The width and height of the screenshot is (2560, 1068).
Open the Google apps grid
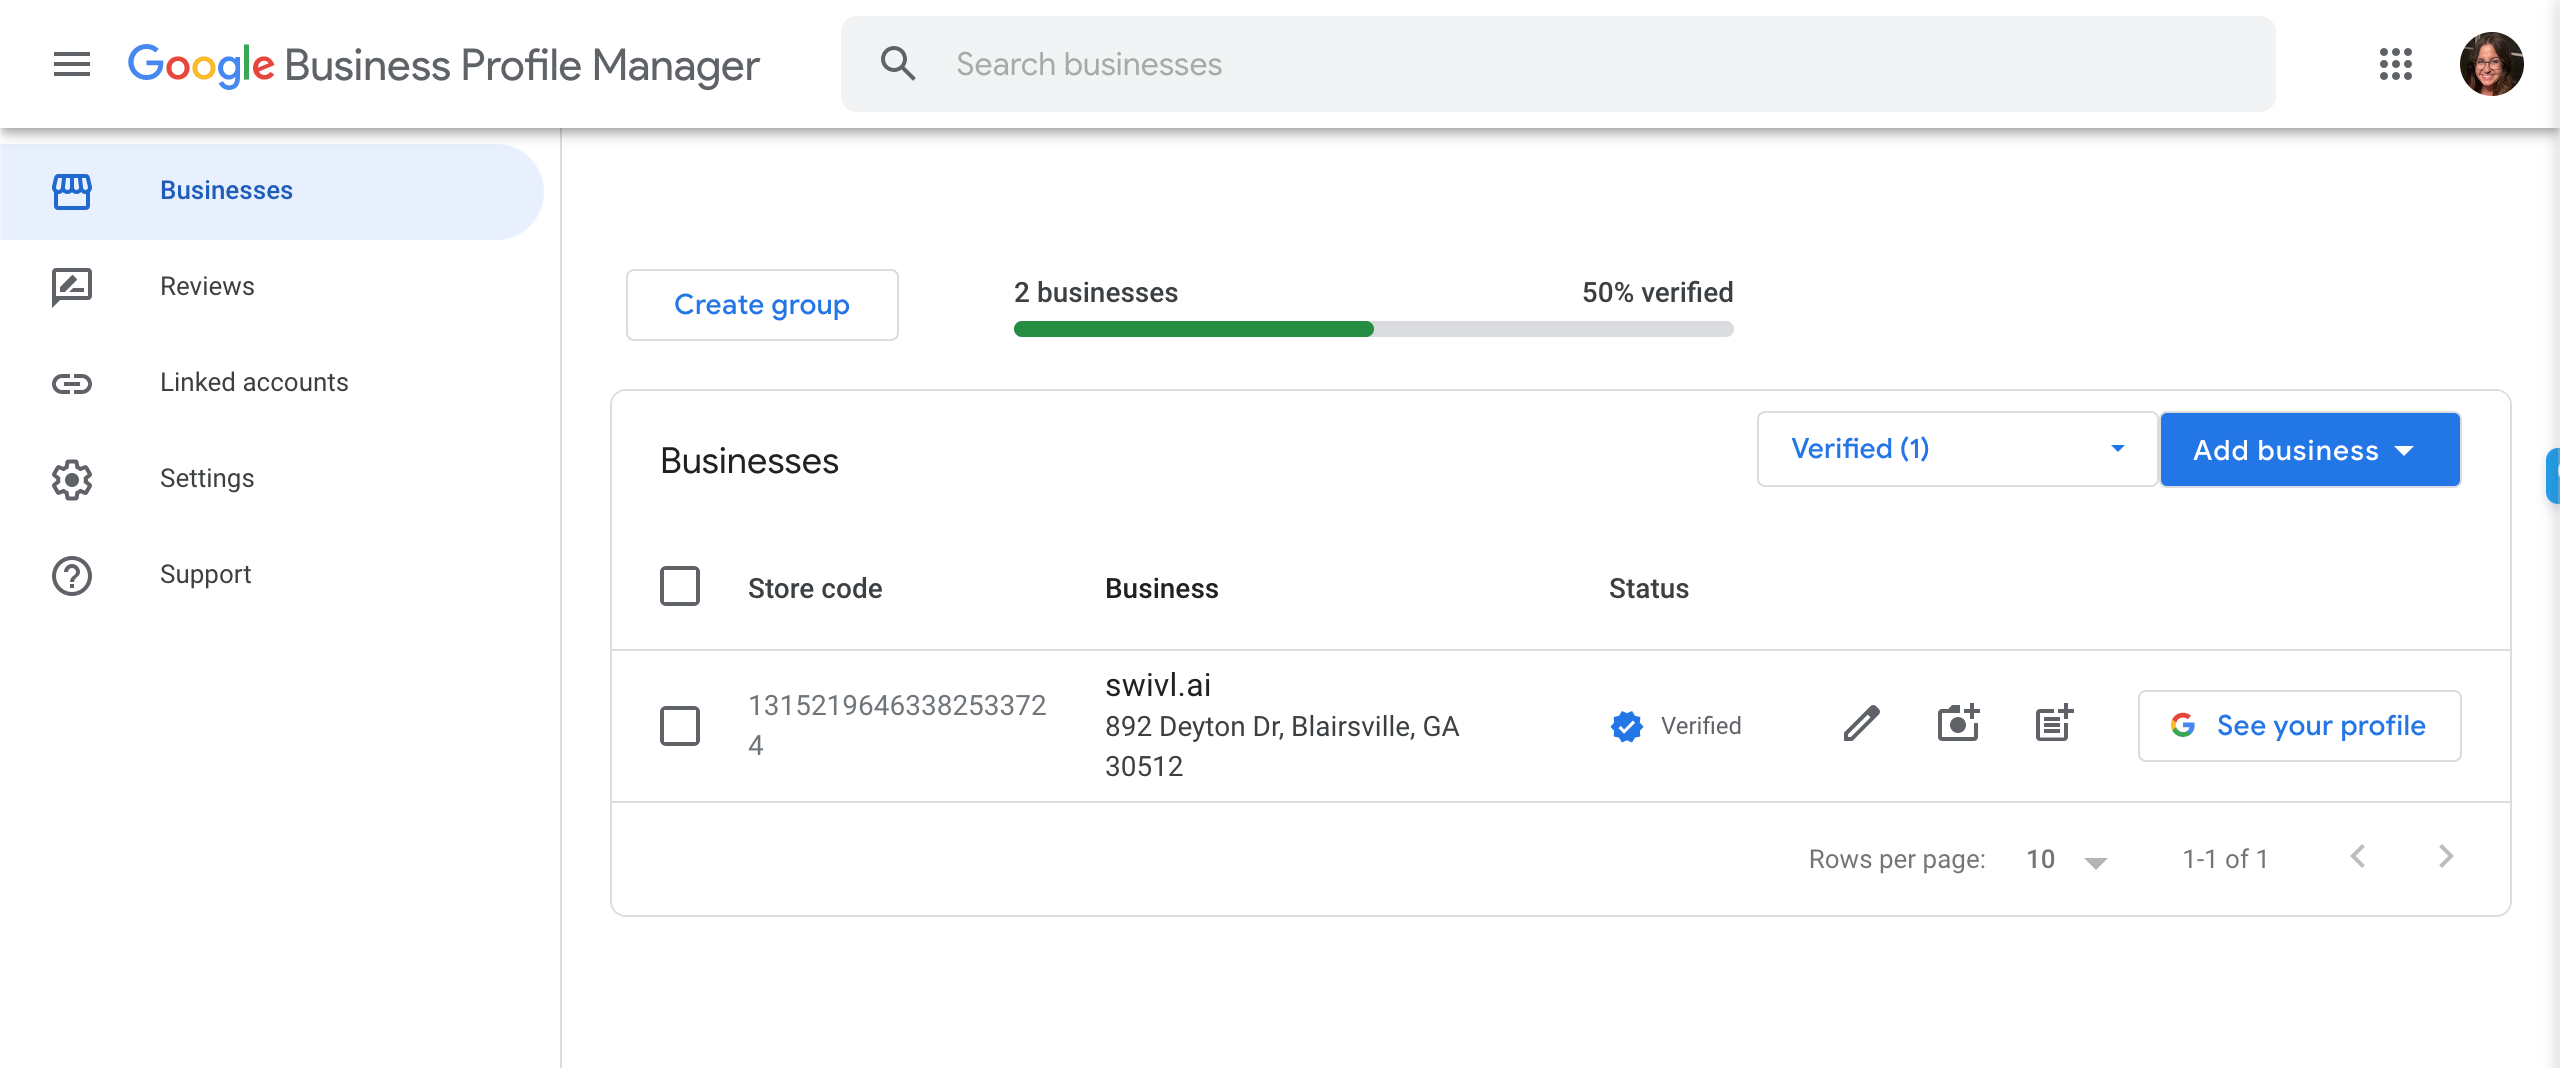tap(2395, 64)
